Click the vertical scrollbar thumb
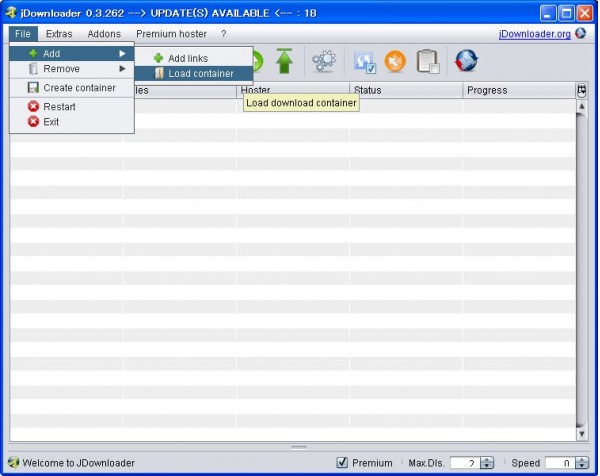600x476 pixels. tap(582, 270)
